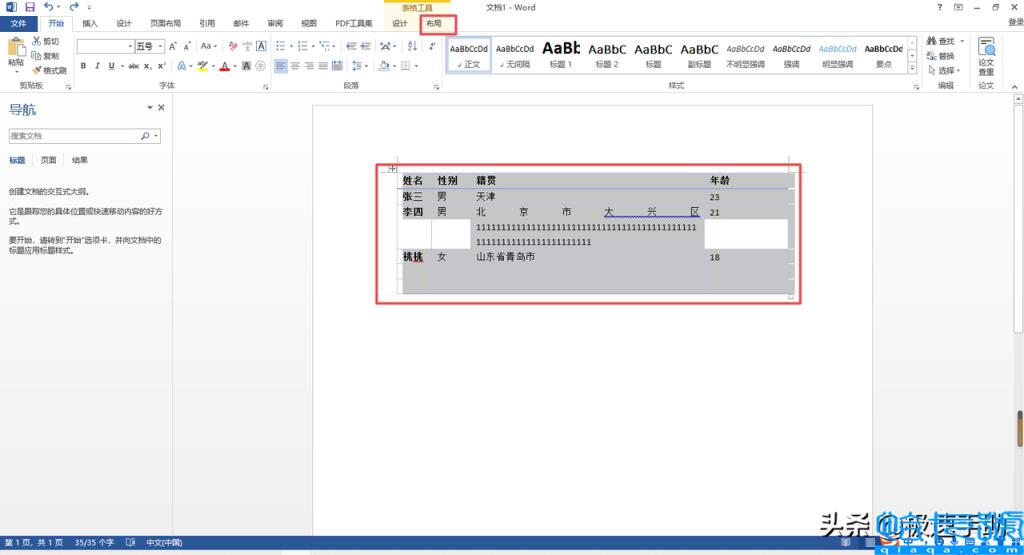This screenshot has height=555, width=1024.
Task: Click the Save icon in quick access toolbar
Action: [x=30, y=7]
